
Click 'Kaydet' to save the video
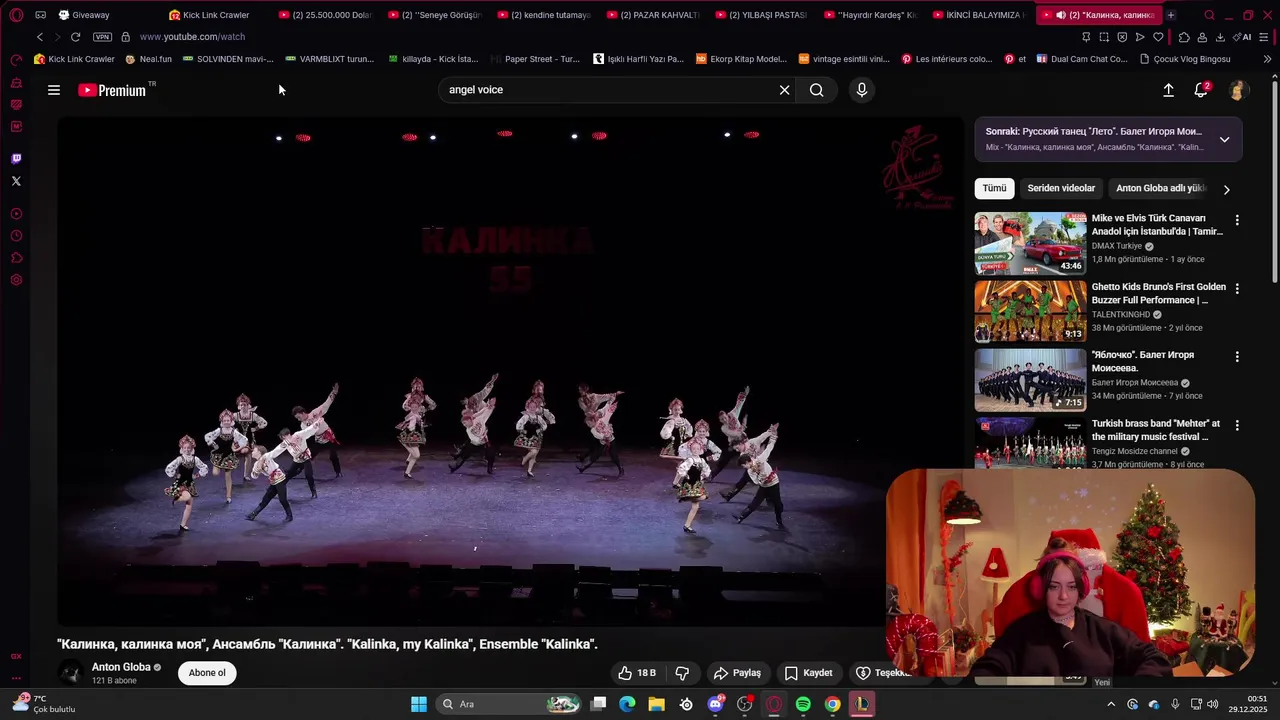pyautogui.click(x=808, y=673)
